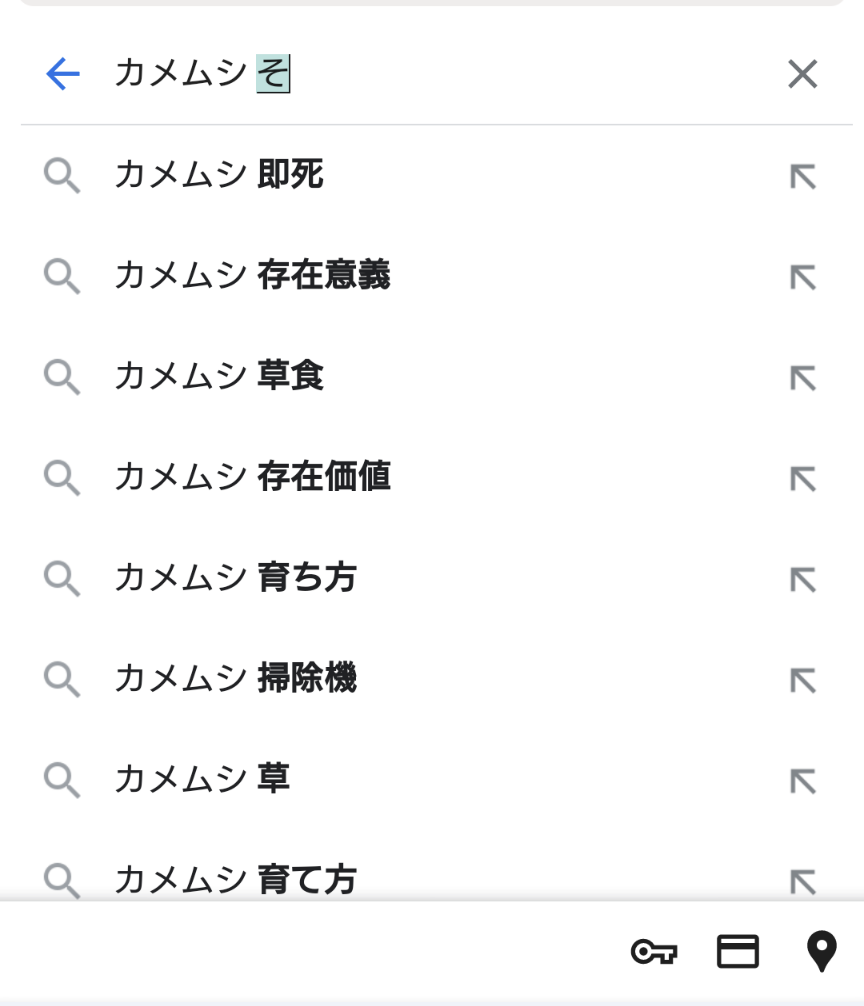Open the カメムシ 存在価値 suggestion

coord(252,478)
